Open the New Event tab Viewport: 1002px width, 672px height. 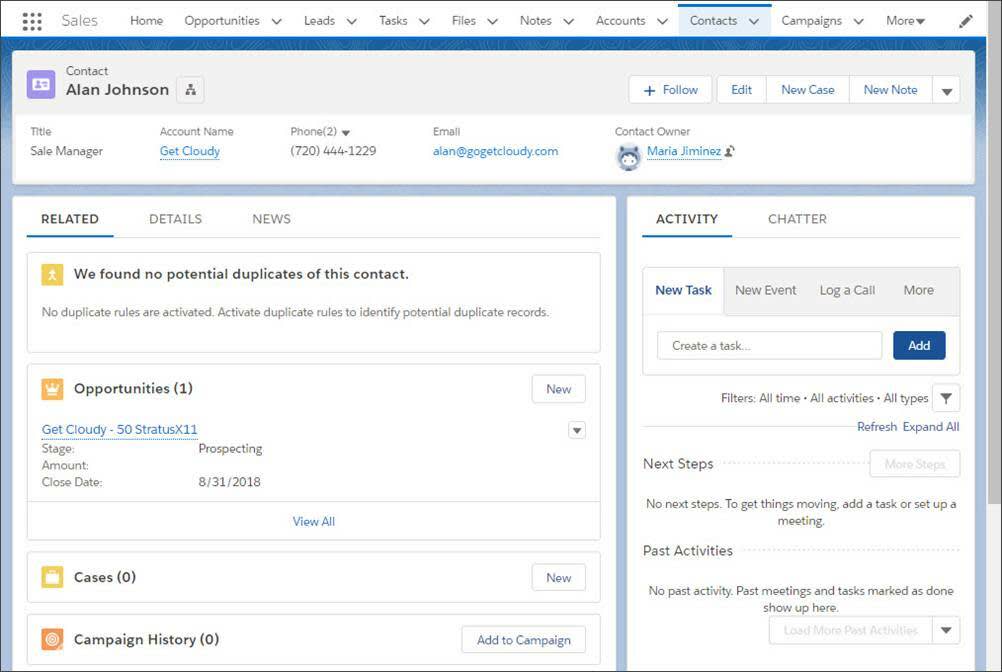coord(765,290)
